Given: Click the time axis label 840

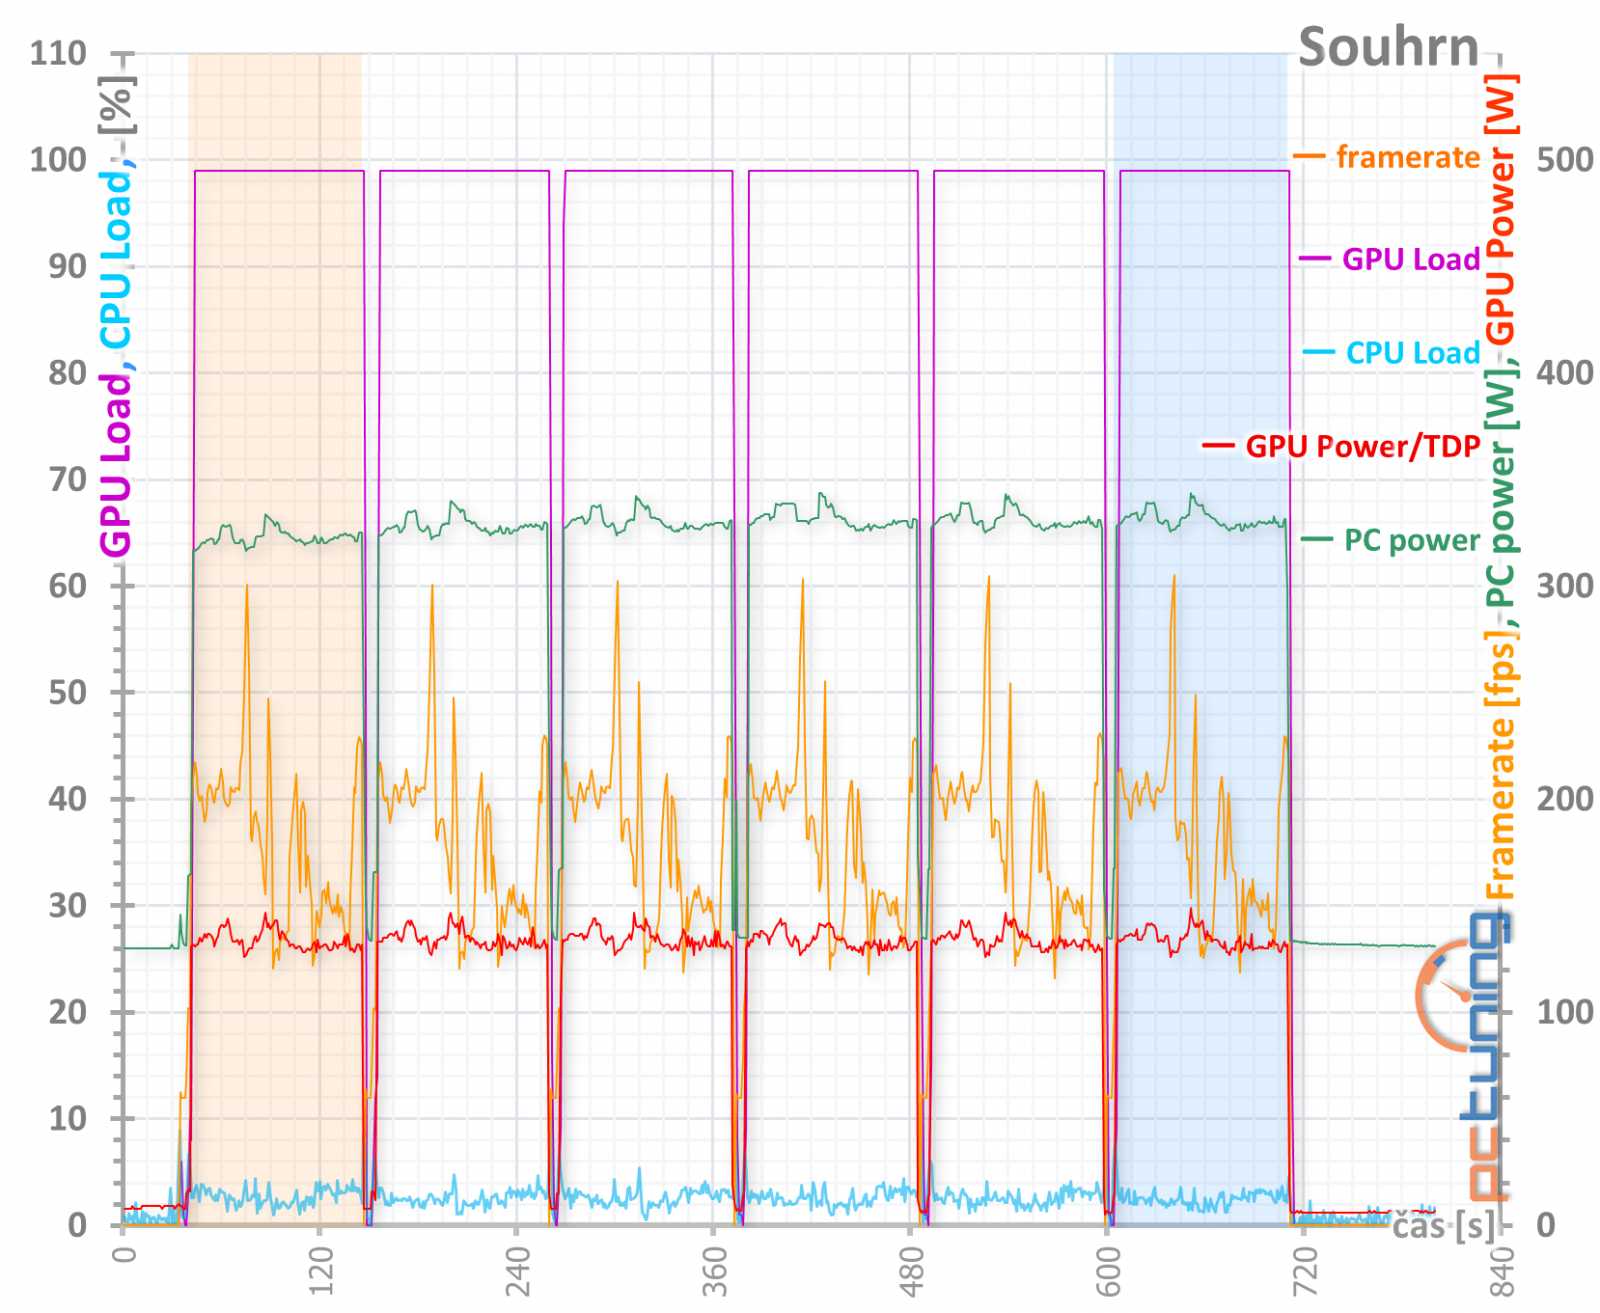Looking at the screenshot, I should [1501, 1272].
